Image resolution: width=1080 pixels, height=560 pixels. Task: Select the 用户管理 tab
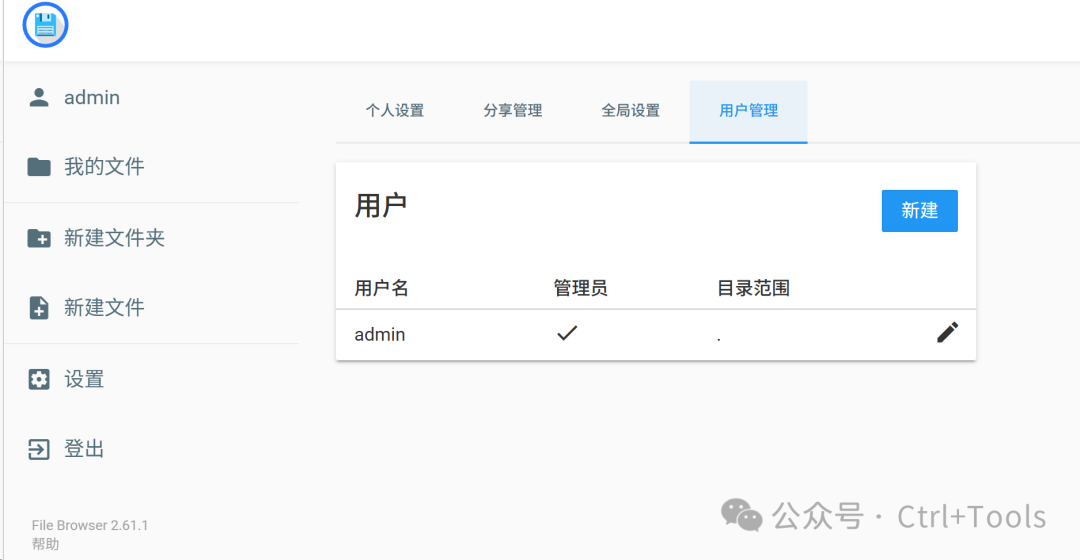tap(749, 111)
